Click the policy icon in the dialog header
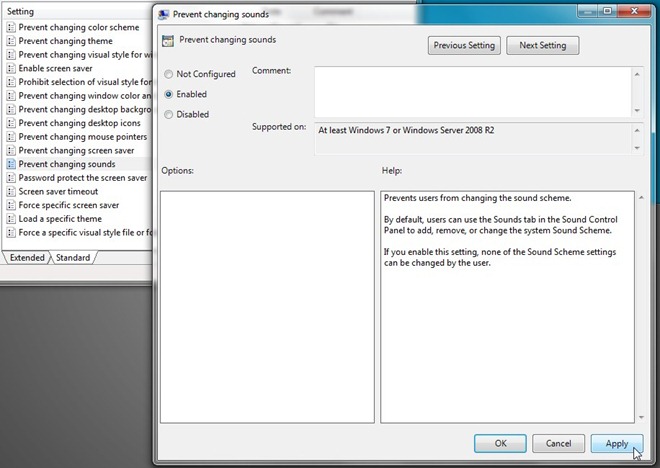 click(168, 41)
